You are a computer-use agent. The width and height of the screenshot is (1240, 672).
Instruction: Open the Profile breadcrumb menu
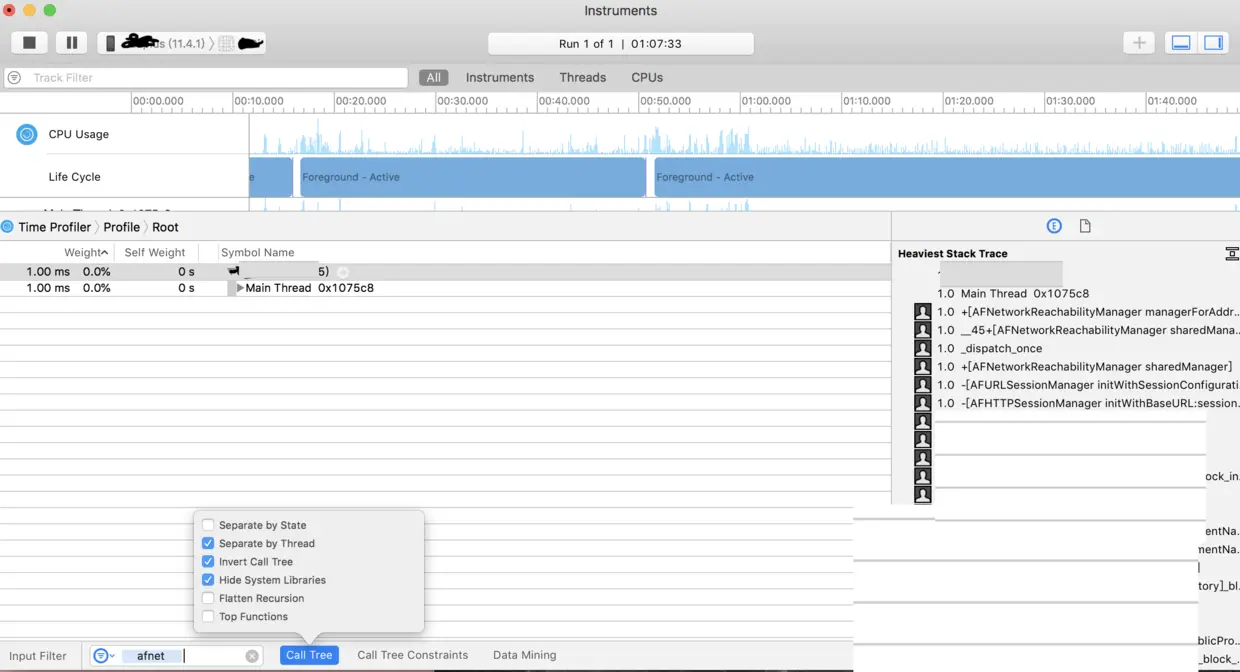(x=122, y=227)
